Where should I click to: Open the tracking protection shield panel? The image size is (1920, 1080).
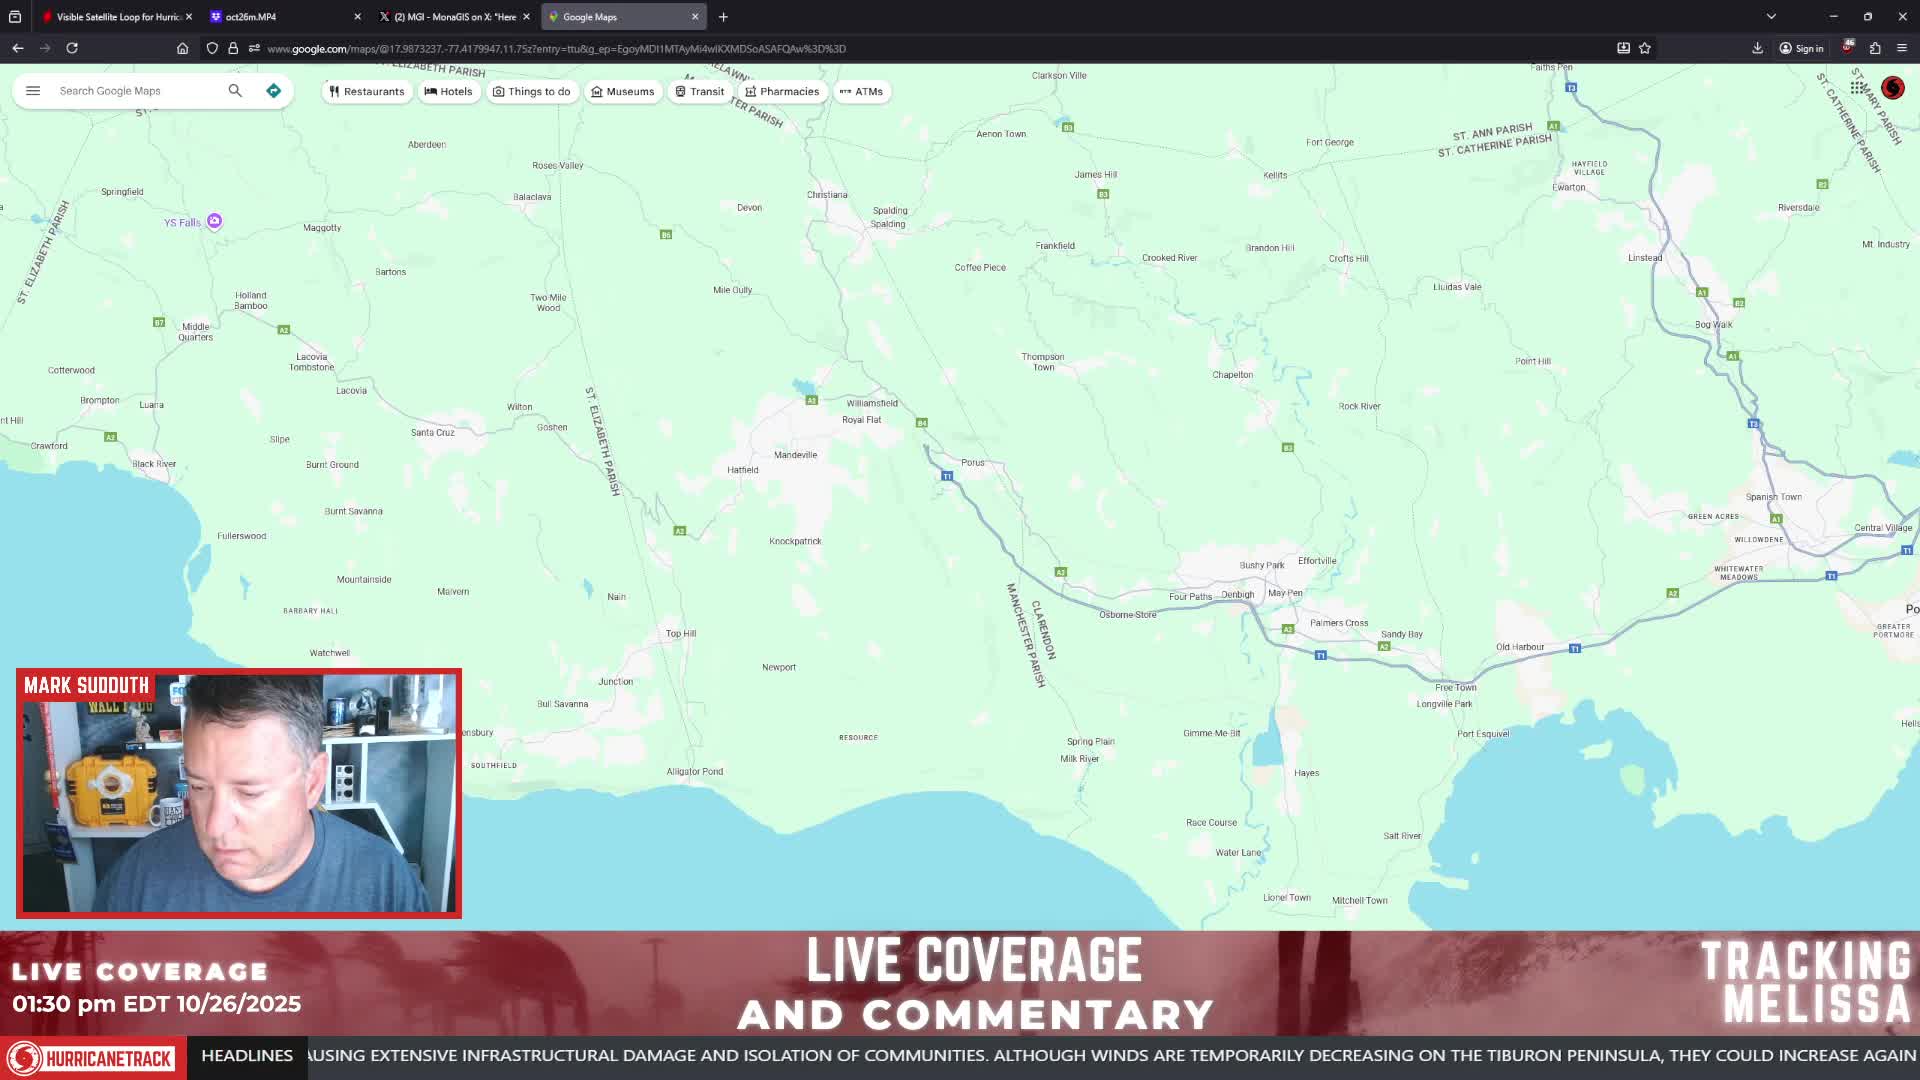coord(212,48)
